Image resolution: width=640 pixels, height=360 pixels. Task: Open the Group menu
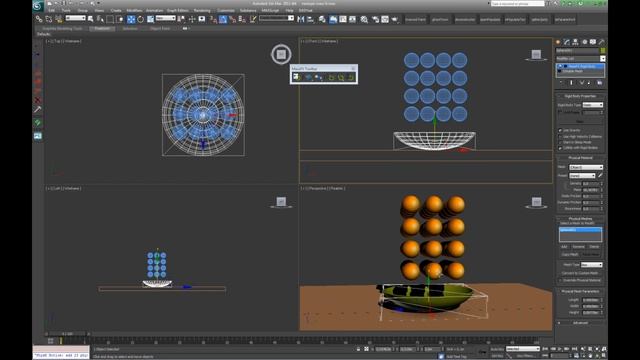(82, 11)
